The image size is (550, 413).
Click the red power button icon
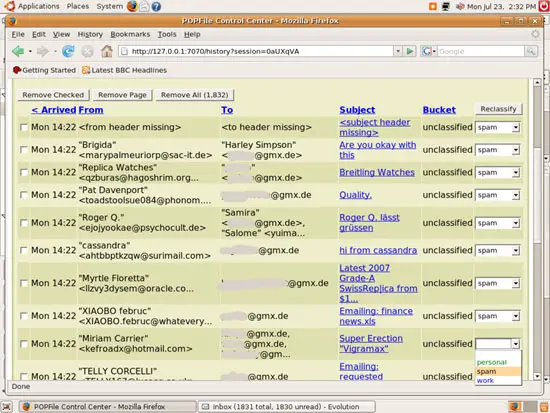544,6
